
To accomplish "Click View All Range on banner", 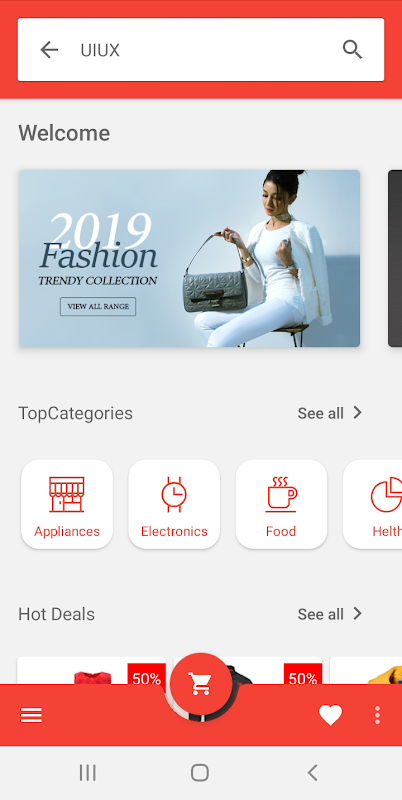I will (x=98, y=307).
